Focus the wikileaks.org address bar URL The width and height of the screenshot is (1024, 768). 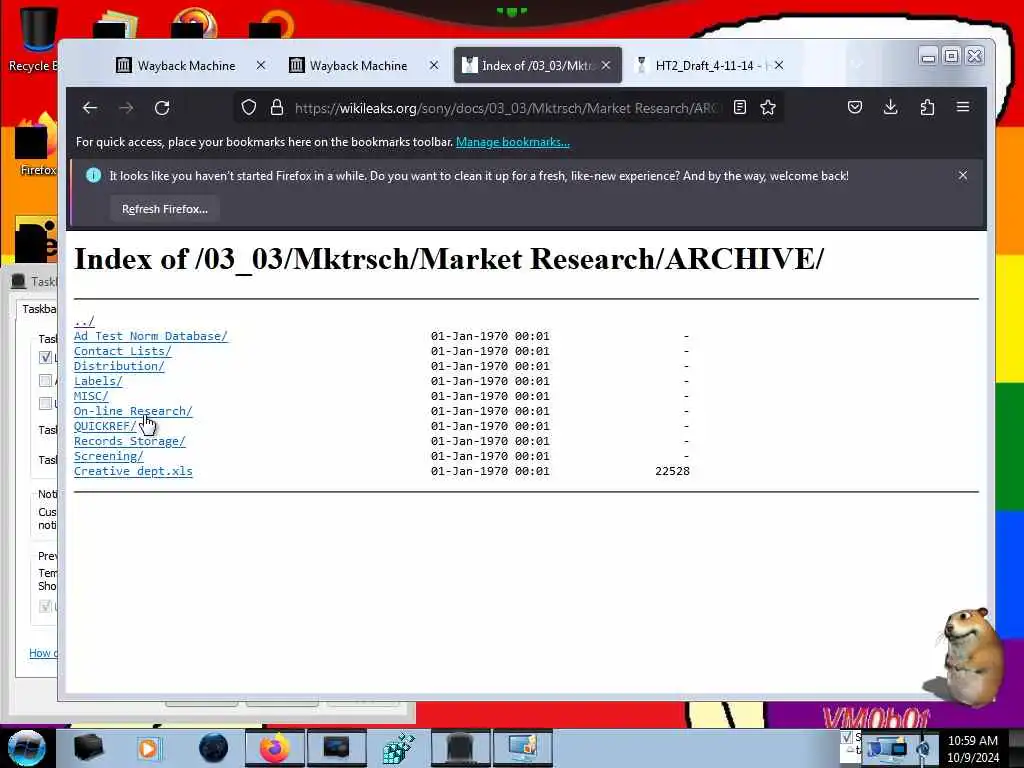click(506, 108)
